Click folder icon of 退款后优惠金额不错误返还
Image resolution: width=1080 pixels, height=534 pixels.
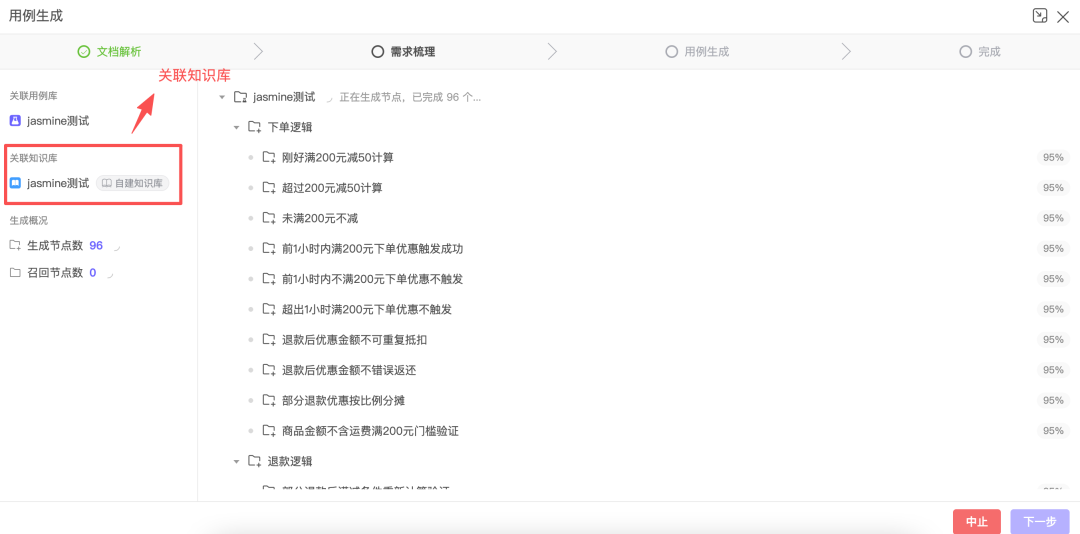(269, 370)
